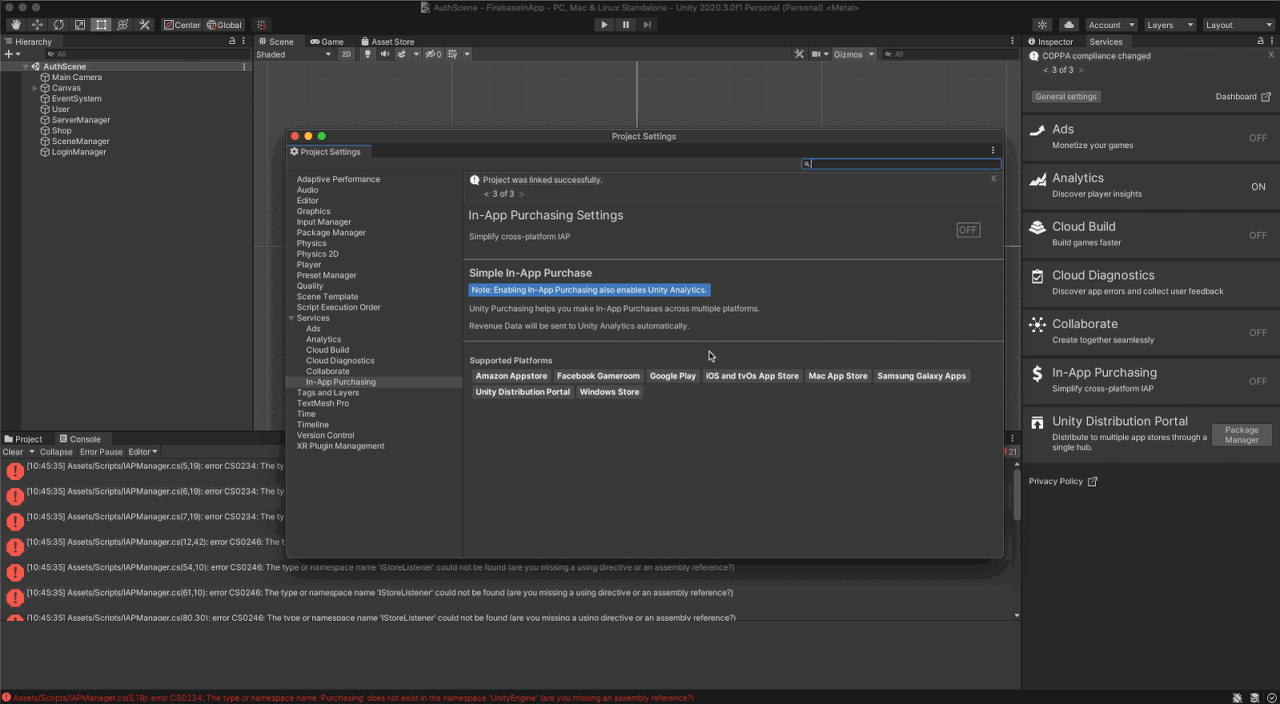Click the Play button
The width and height of the screenshot is (1280, 704).
click(604, 25)
